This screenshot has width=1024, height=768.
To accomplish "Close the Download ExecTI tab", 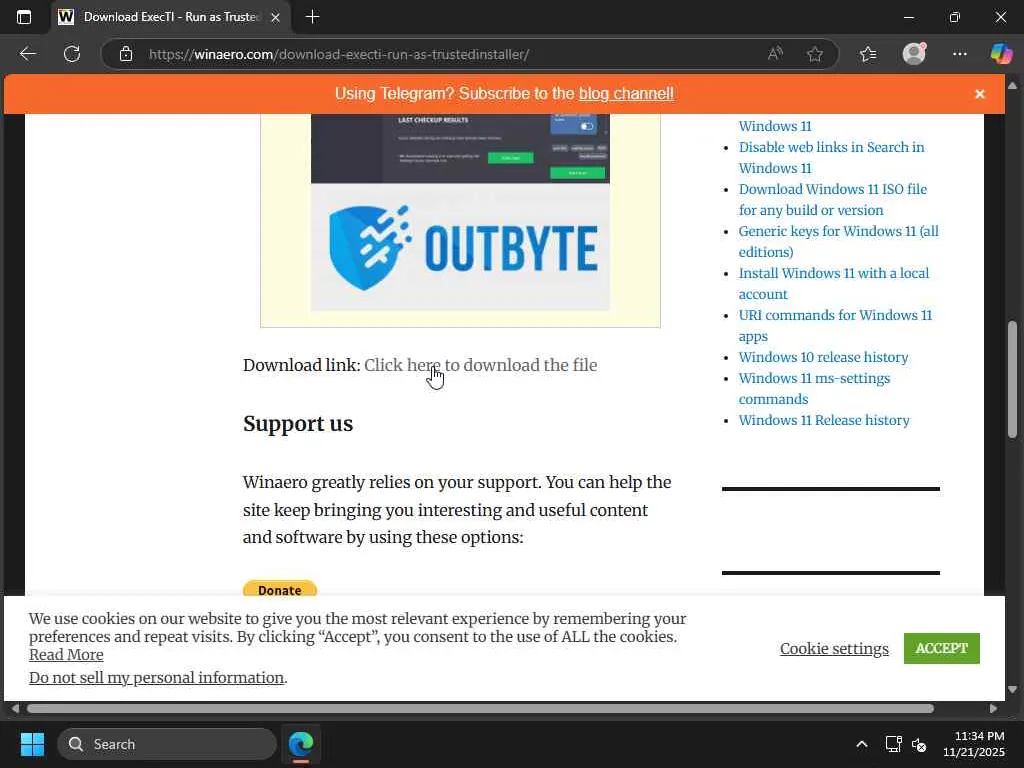I will click(x=276, y=18).
